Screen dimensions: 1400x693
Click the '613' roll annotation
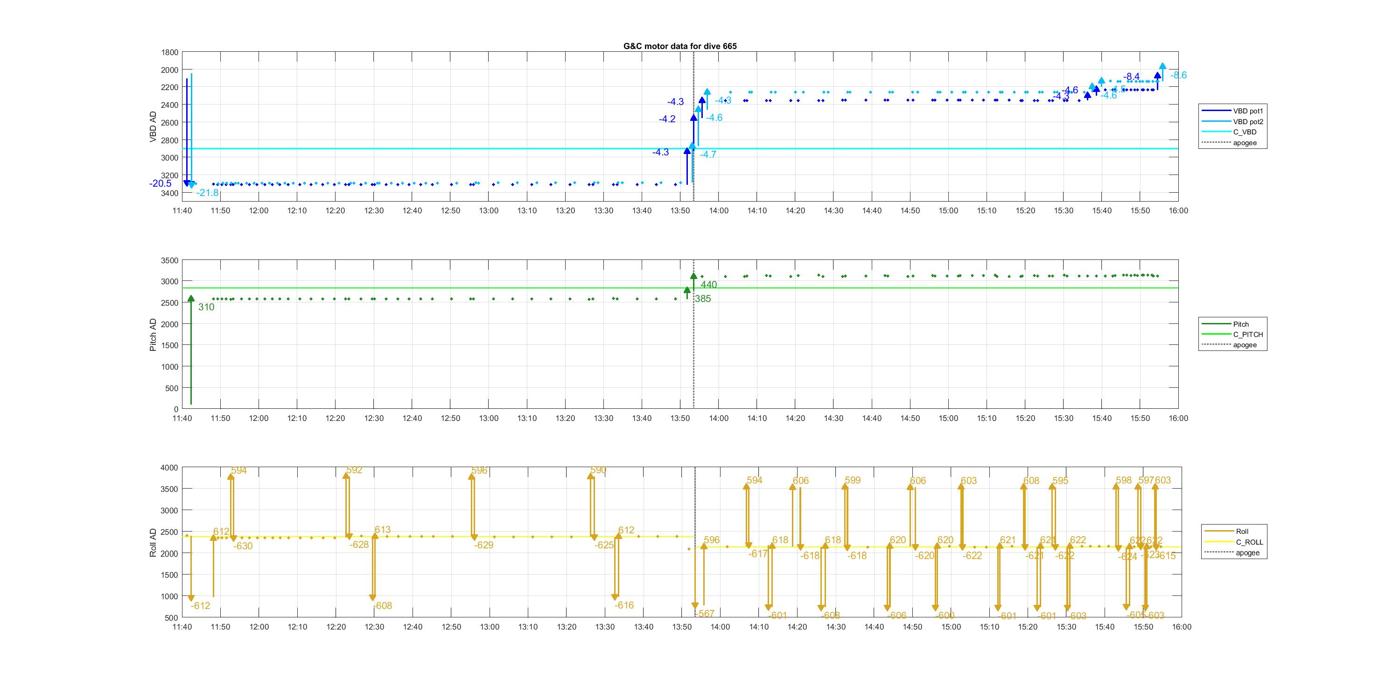pos(383,530)
